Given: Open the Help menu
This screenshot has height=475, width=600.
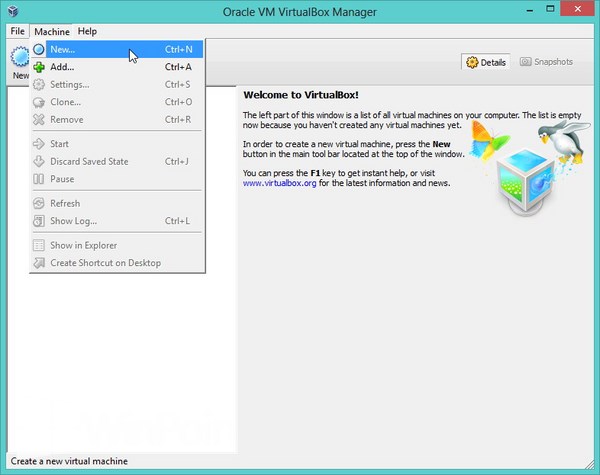Looking at the screenshot, I should click(87, 31).
